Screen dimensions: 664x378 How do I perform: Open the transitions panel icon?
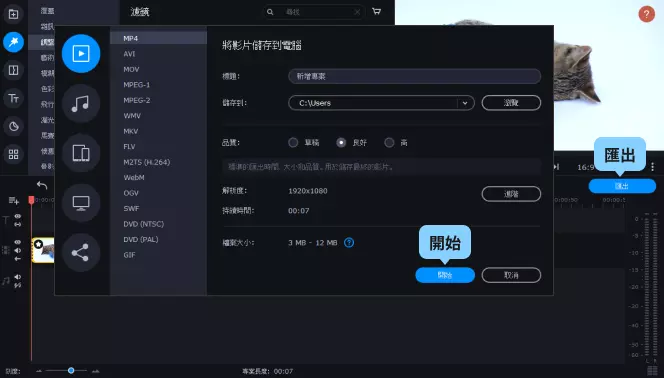(14, 70)
